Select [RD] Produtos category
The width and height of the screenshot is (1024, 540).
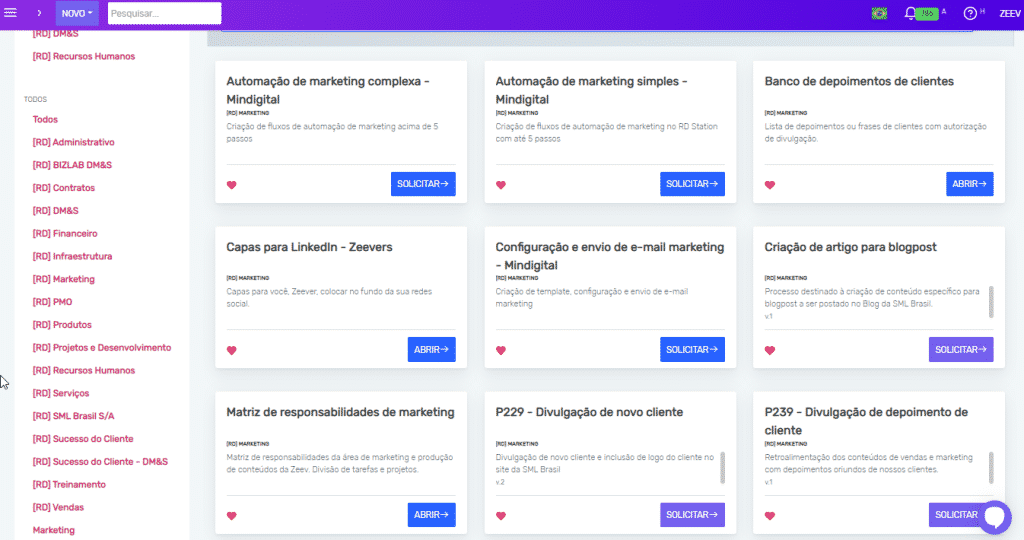pyautogui.click(x=62, y=325)
